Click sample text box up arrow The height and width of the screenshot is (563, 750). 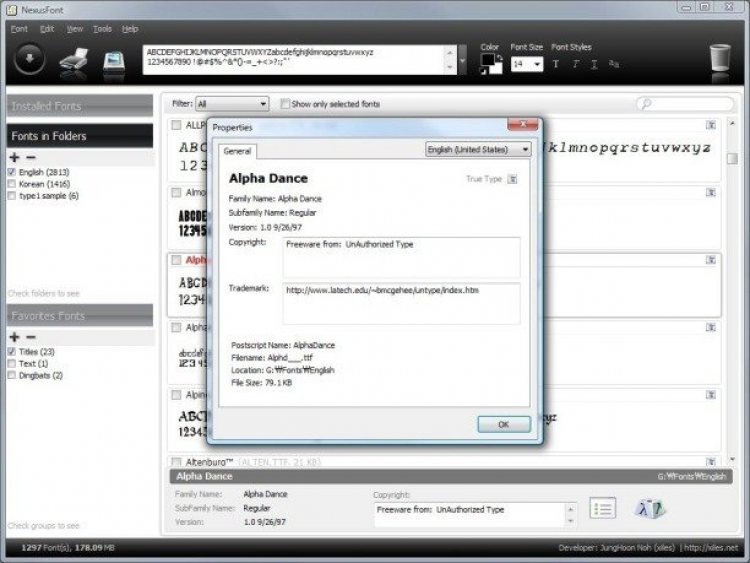[450, 52]
